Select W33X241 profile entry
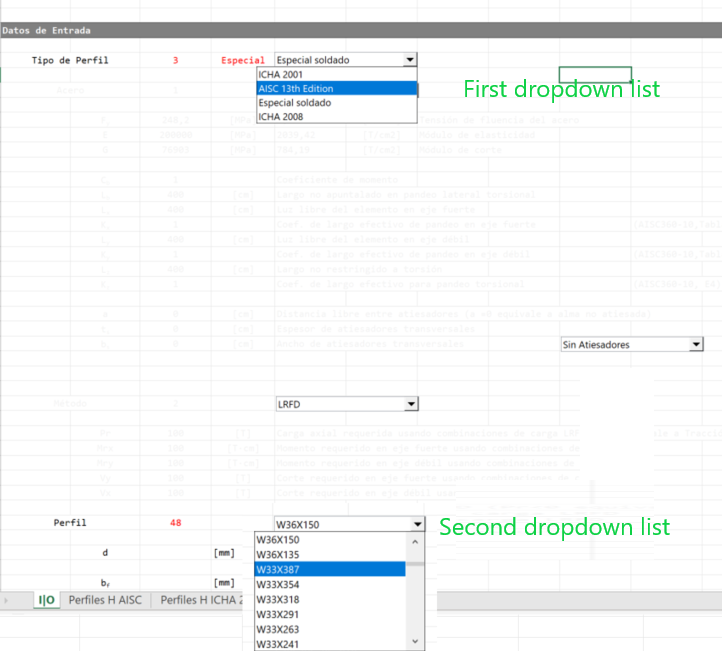 [330, 644]
